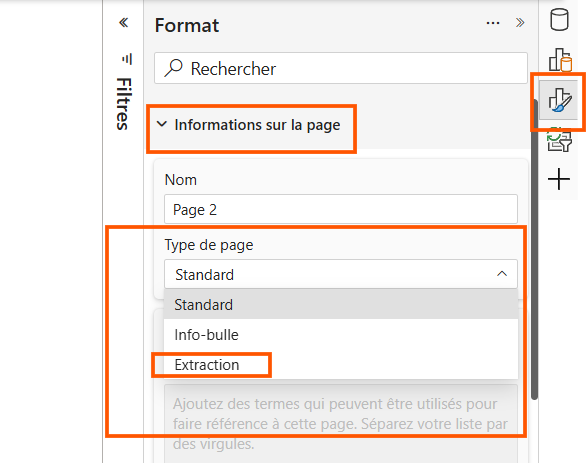Click the Type de page label

(x=209, y=245)
